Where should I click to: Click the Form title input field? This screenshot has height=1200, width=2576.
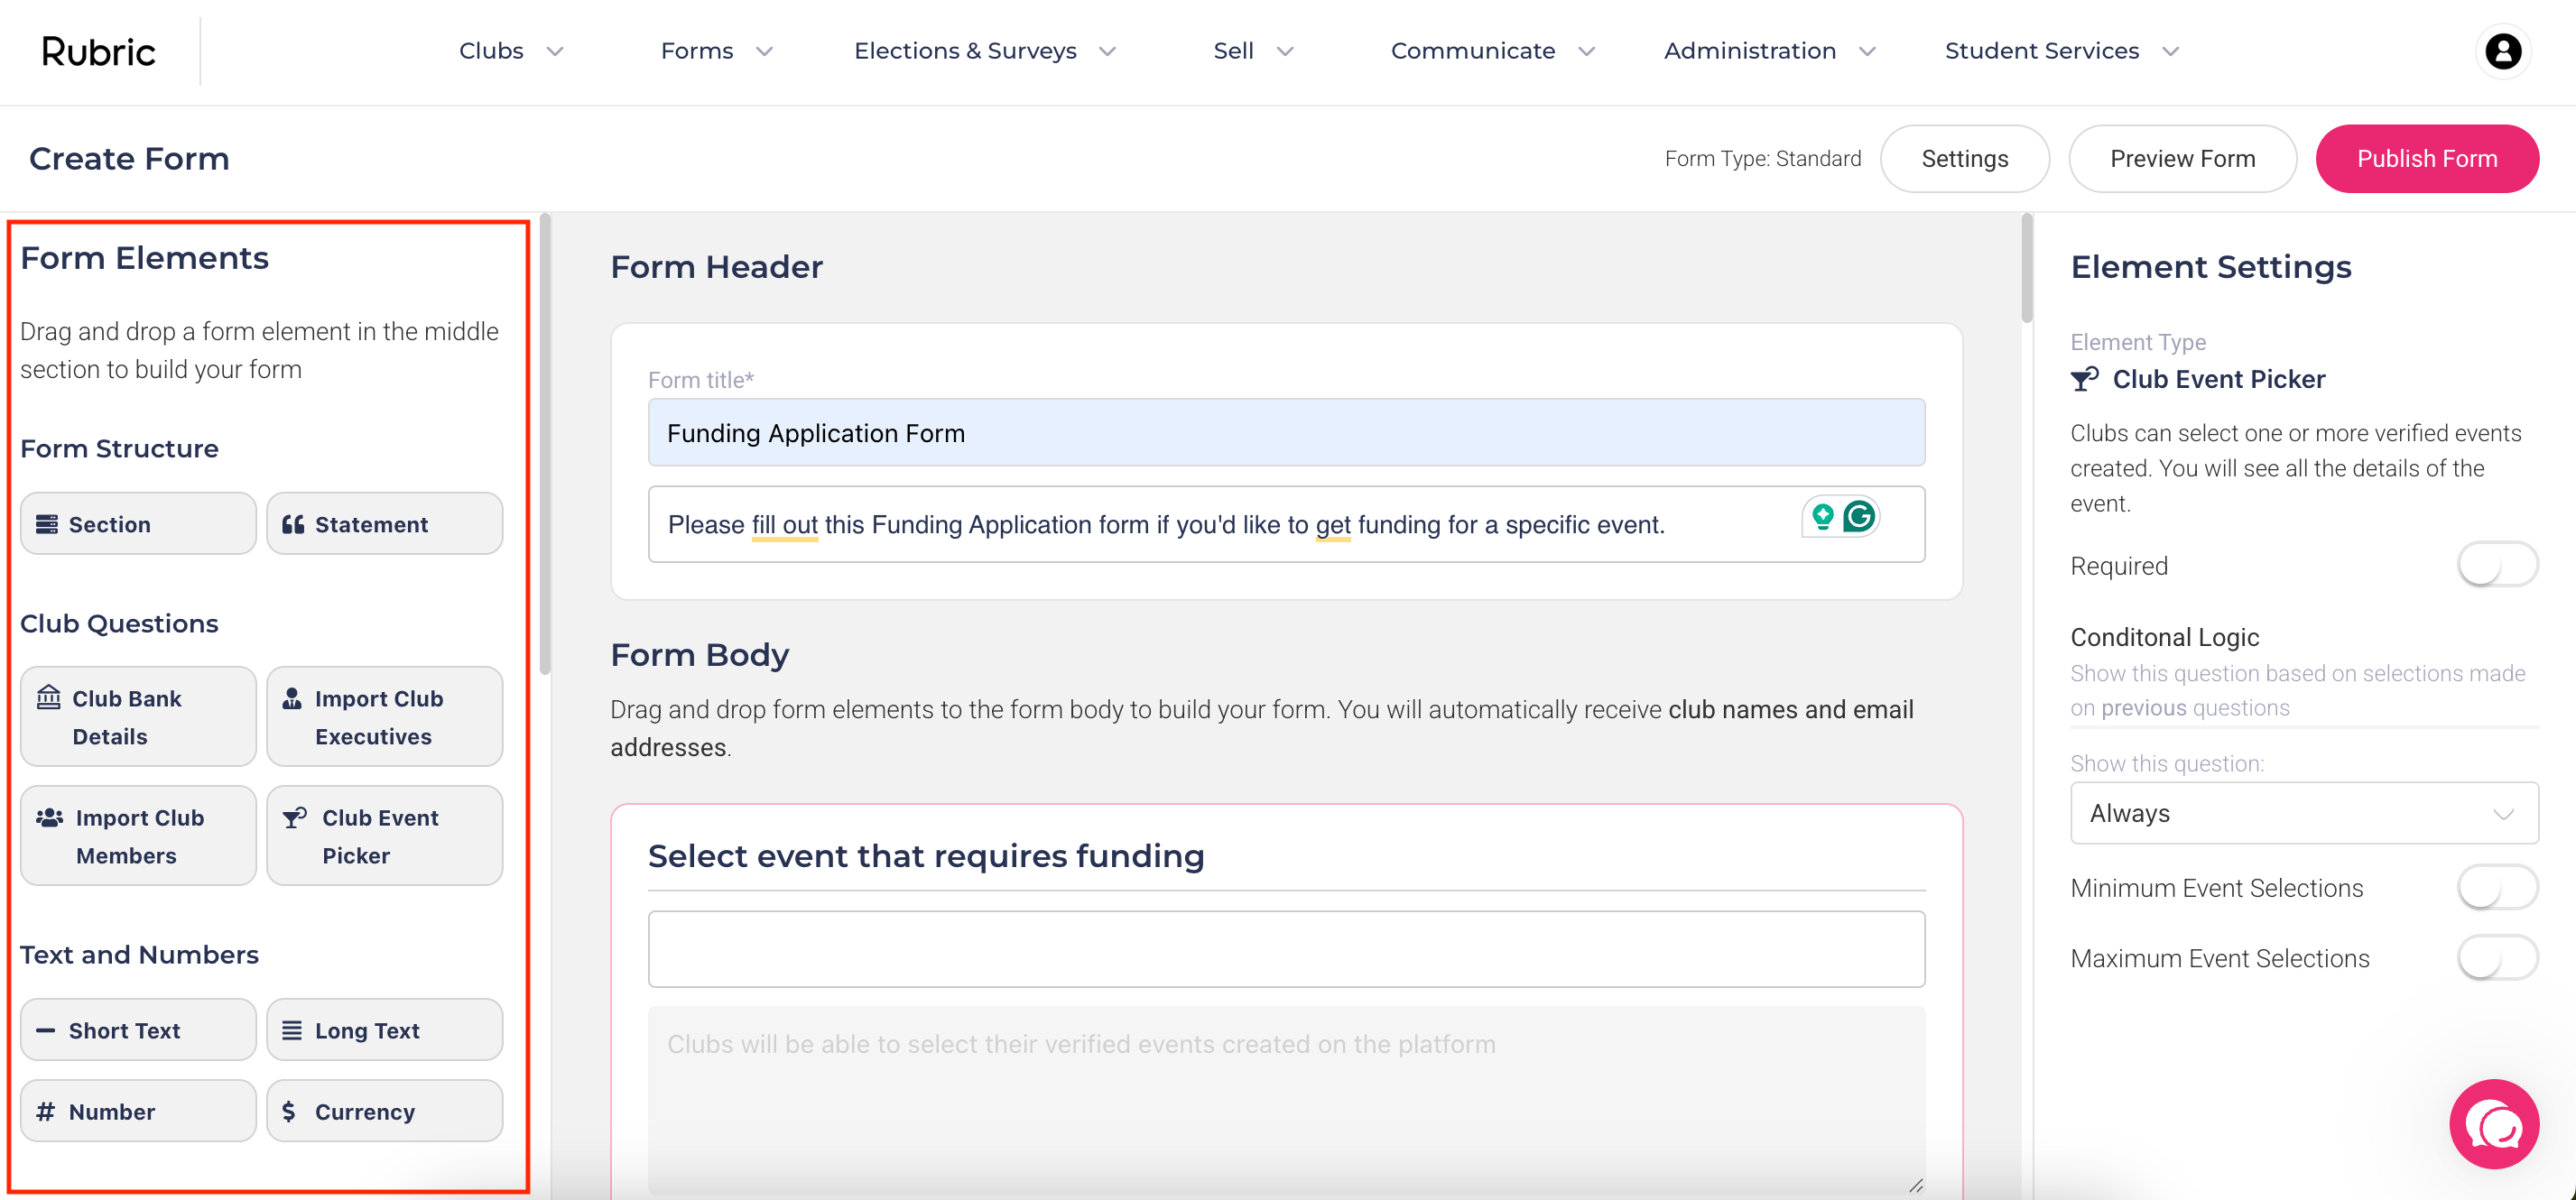[x=1286, y=433]
